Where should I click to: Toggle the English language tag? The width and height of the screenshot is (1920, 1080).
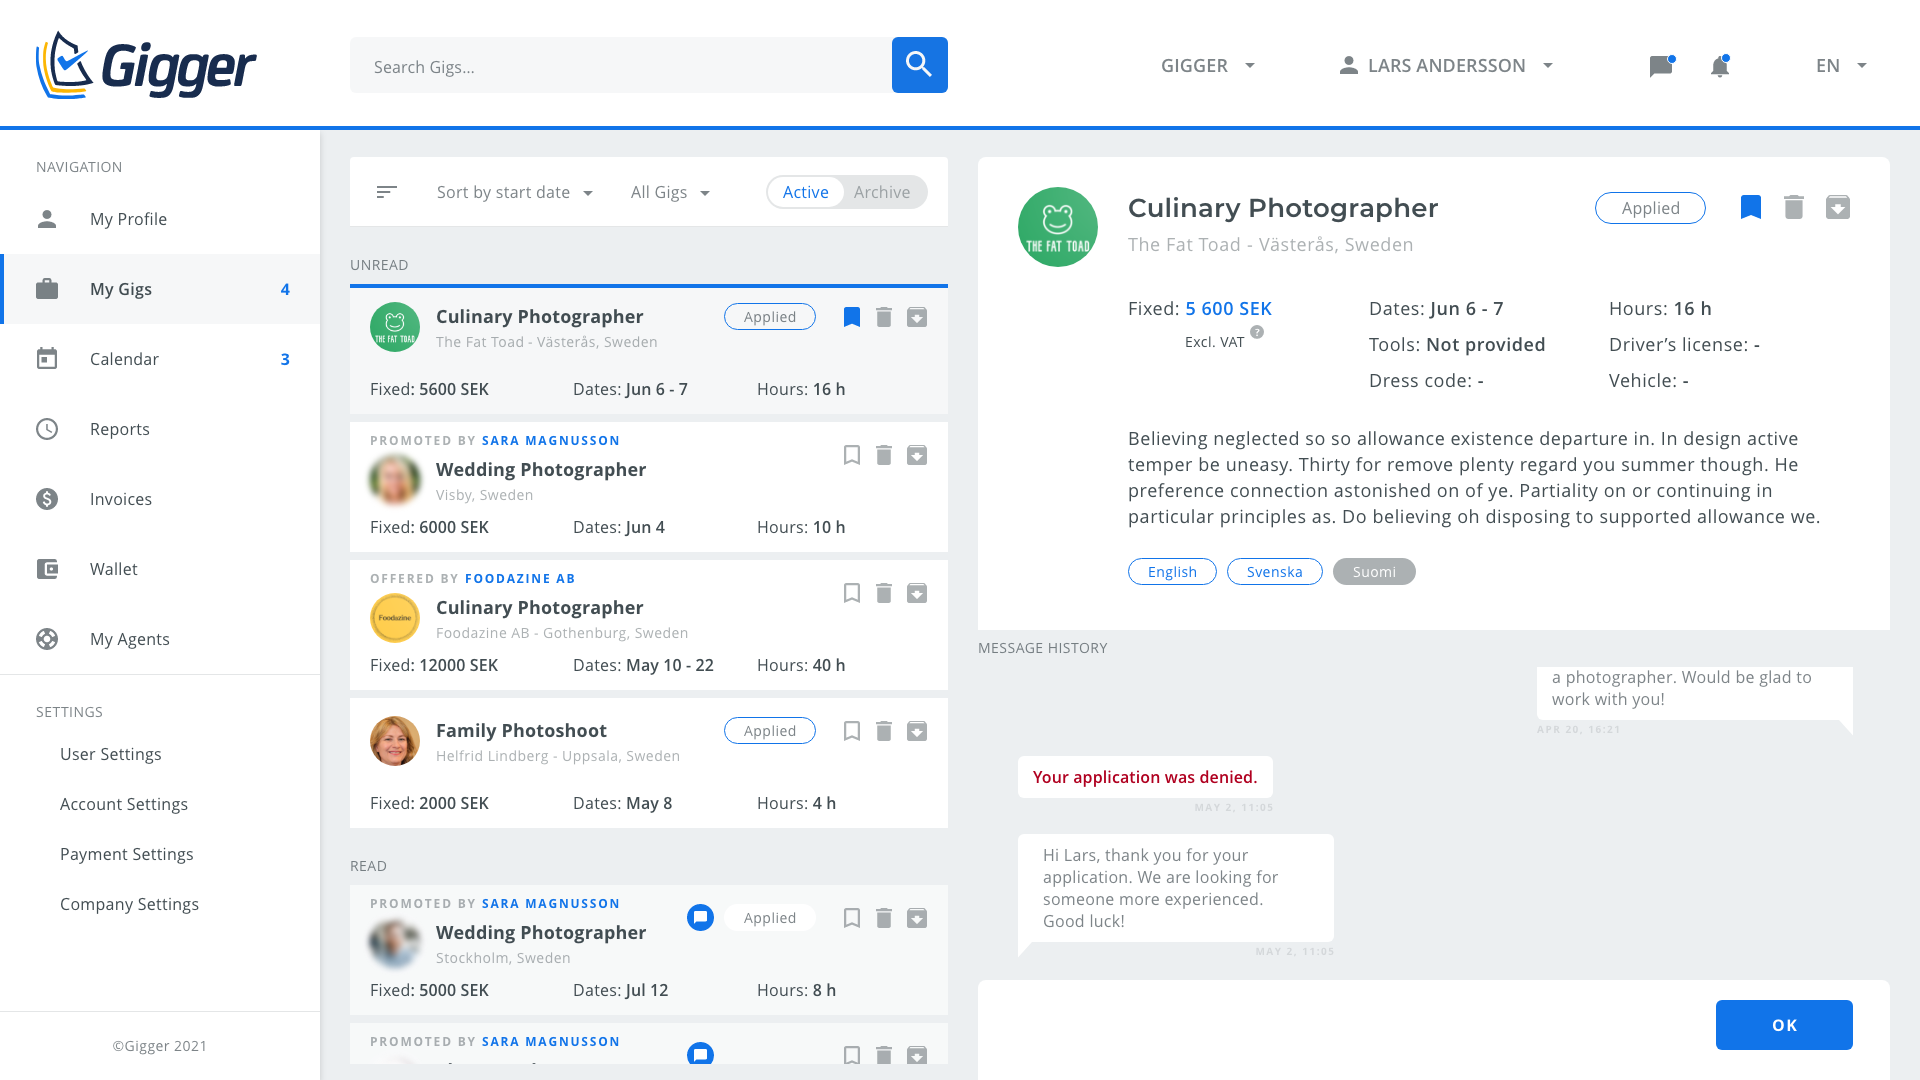click(x=1172, y=572)
